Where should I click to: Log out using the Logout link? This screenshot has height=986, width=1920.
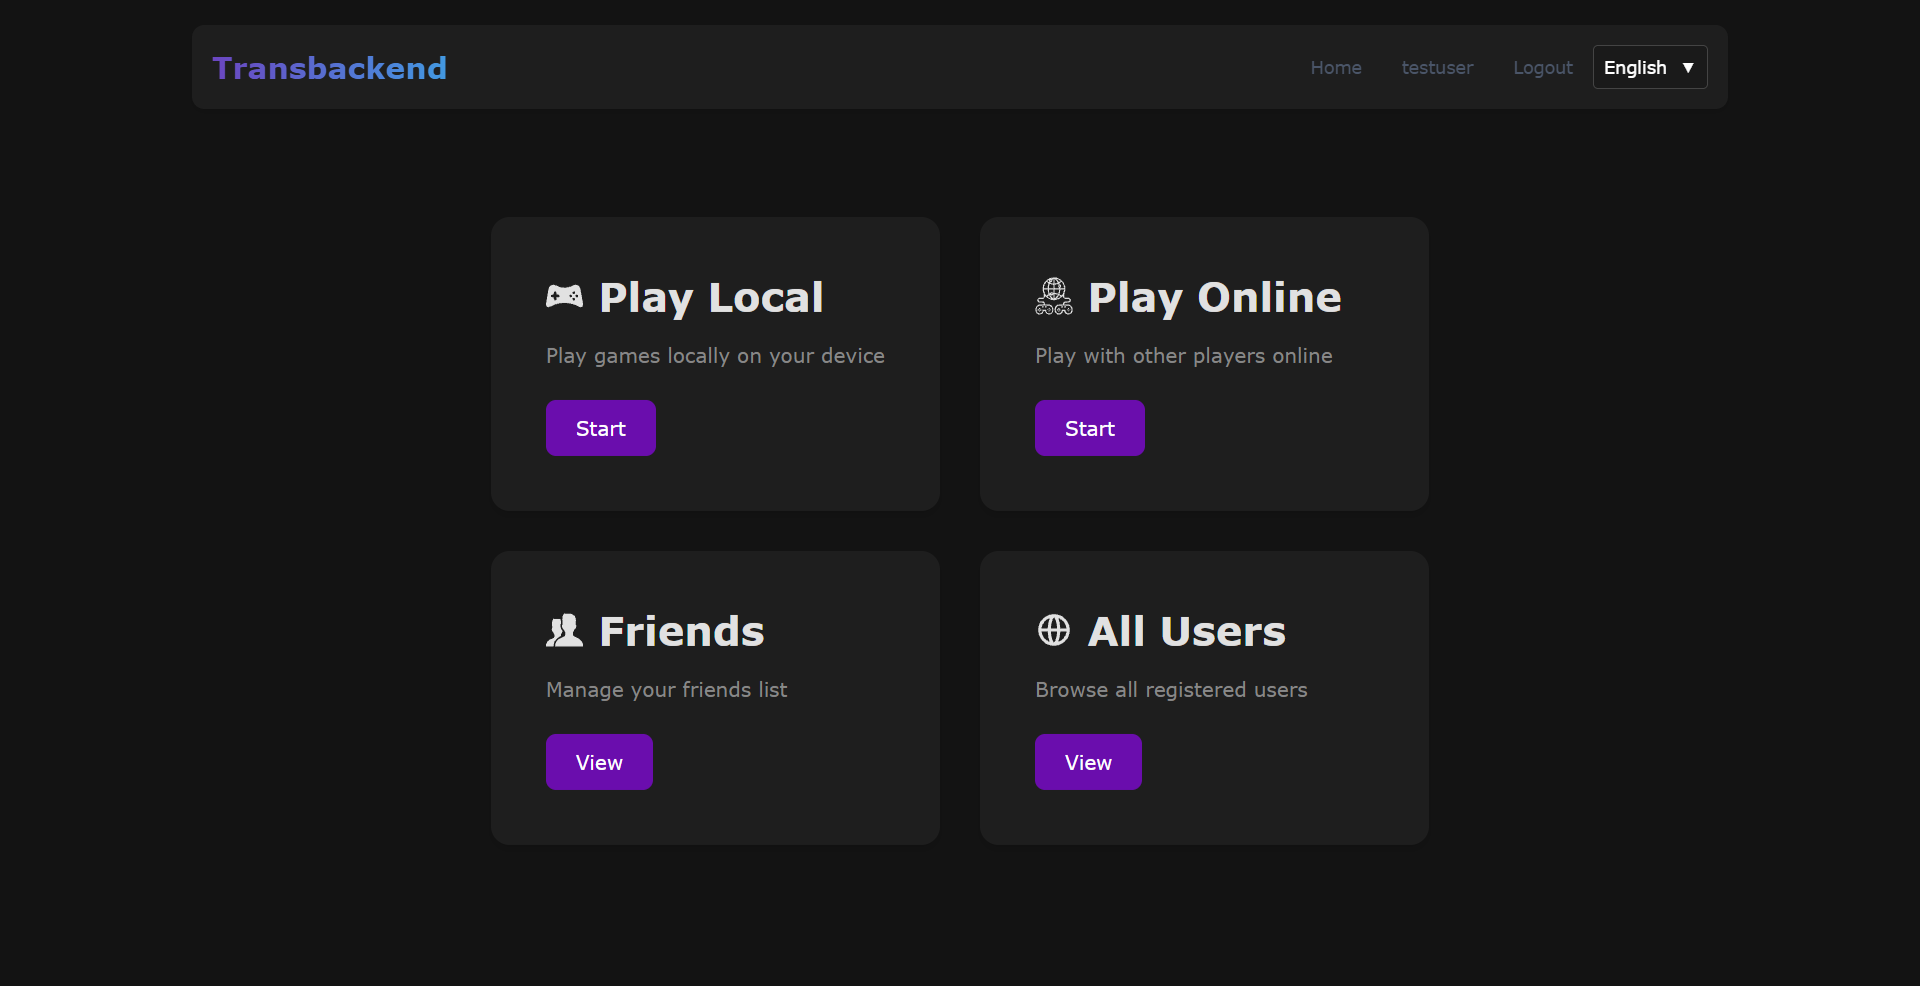click(1543, 67)
